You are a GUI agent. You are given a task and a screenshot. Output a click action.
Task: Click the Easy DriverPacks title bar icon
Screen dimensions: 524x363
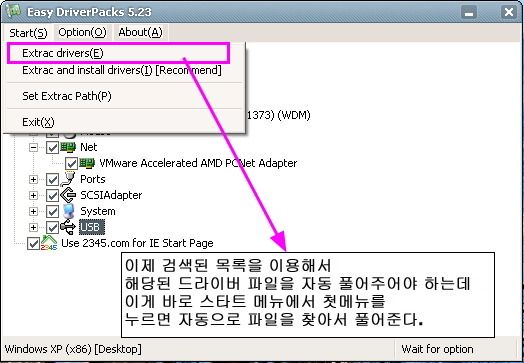pos(13,11)
